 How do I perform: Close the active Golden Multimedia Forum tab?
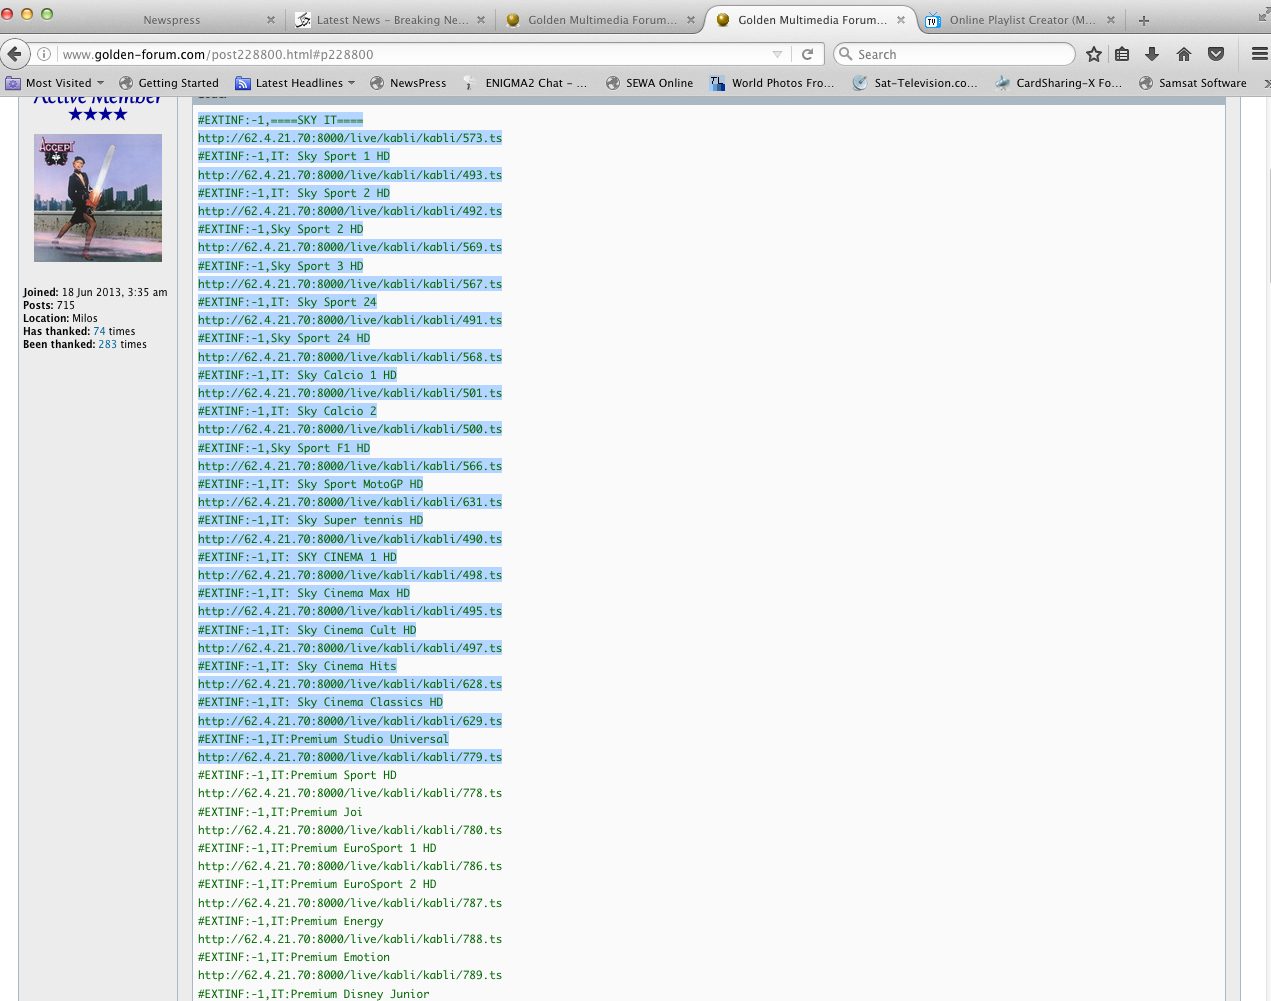click(901, 20)
